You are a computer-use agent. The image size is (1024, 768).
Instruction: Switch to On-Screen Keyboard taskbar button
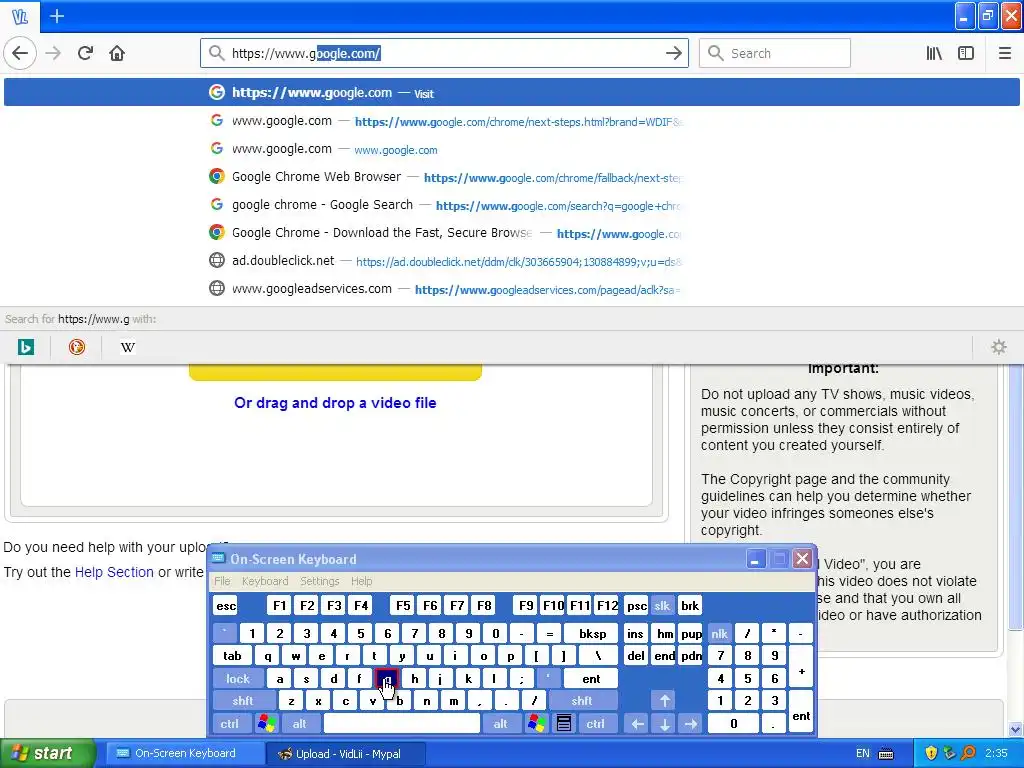point(184,753)
